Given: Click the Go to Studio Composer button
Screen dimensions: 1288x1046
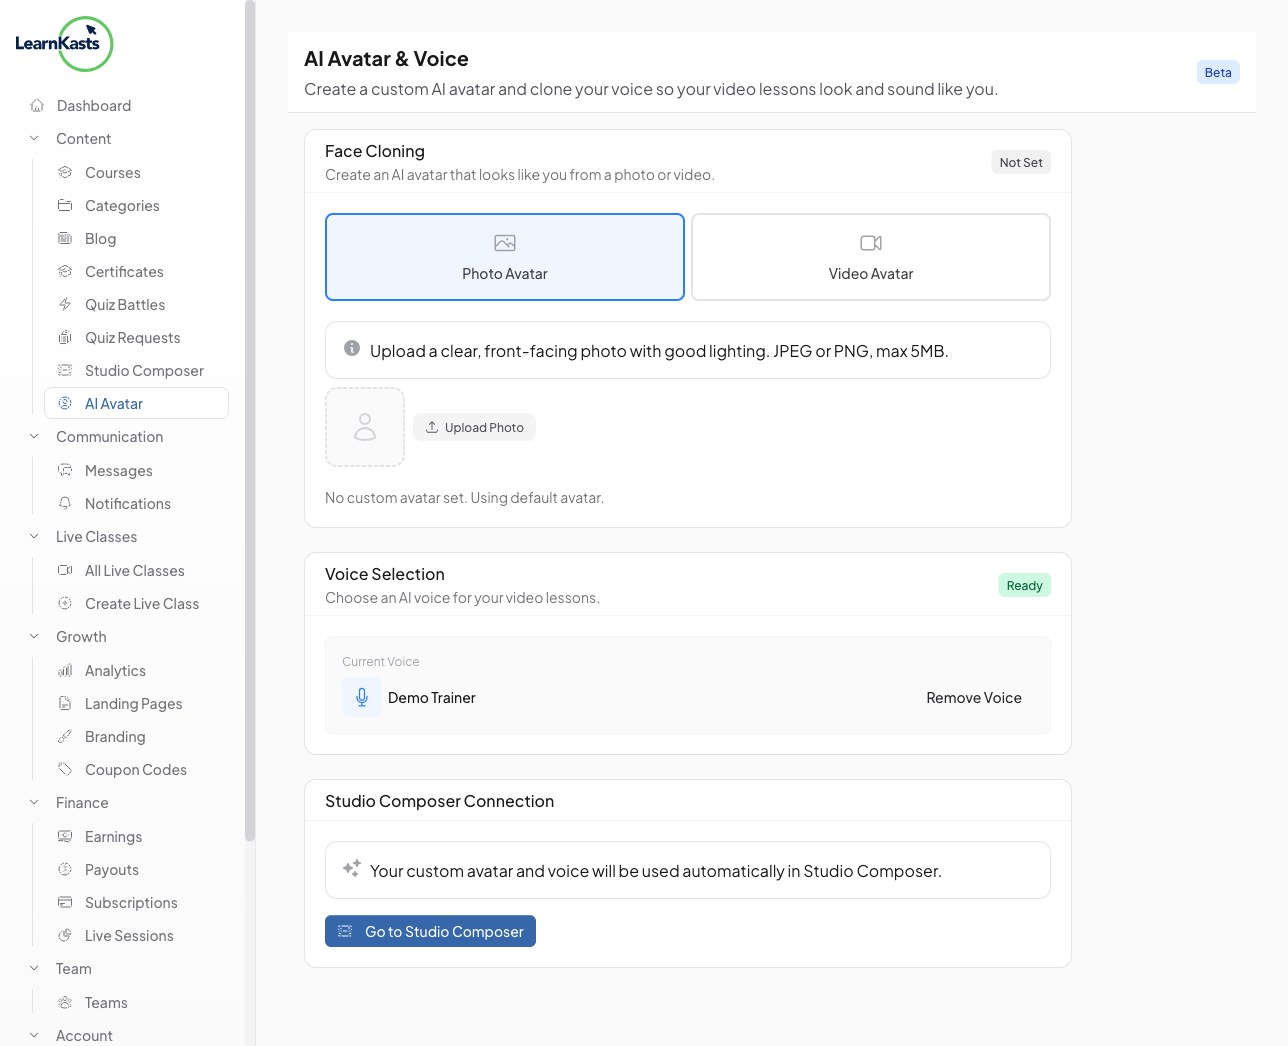Looking at the screenshot, I should coord(430,931).
